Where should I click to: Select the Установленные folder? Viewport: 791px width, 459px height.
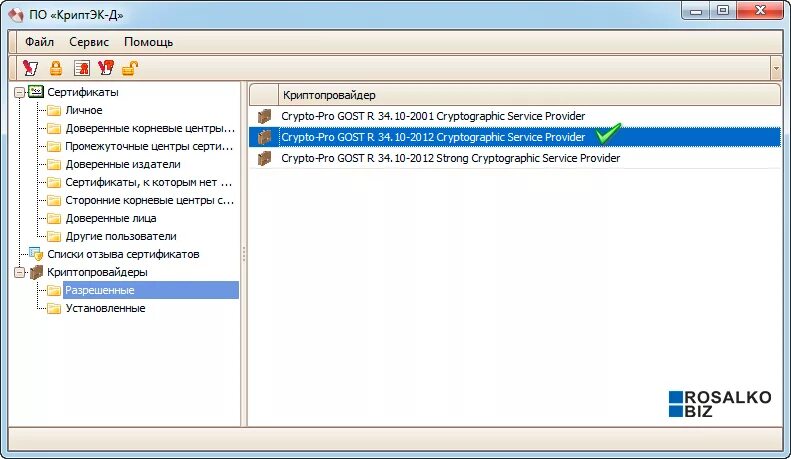click(x=105, y=308)
